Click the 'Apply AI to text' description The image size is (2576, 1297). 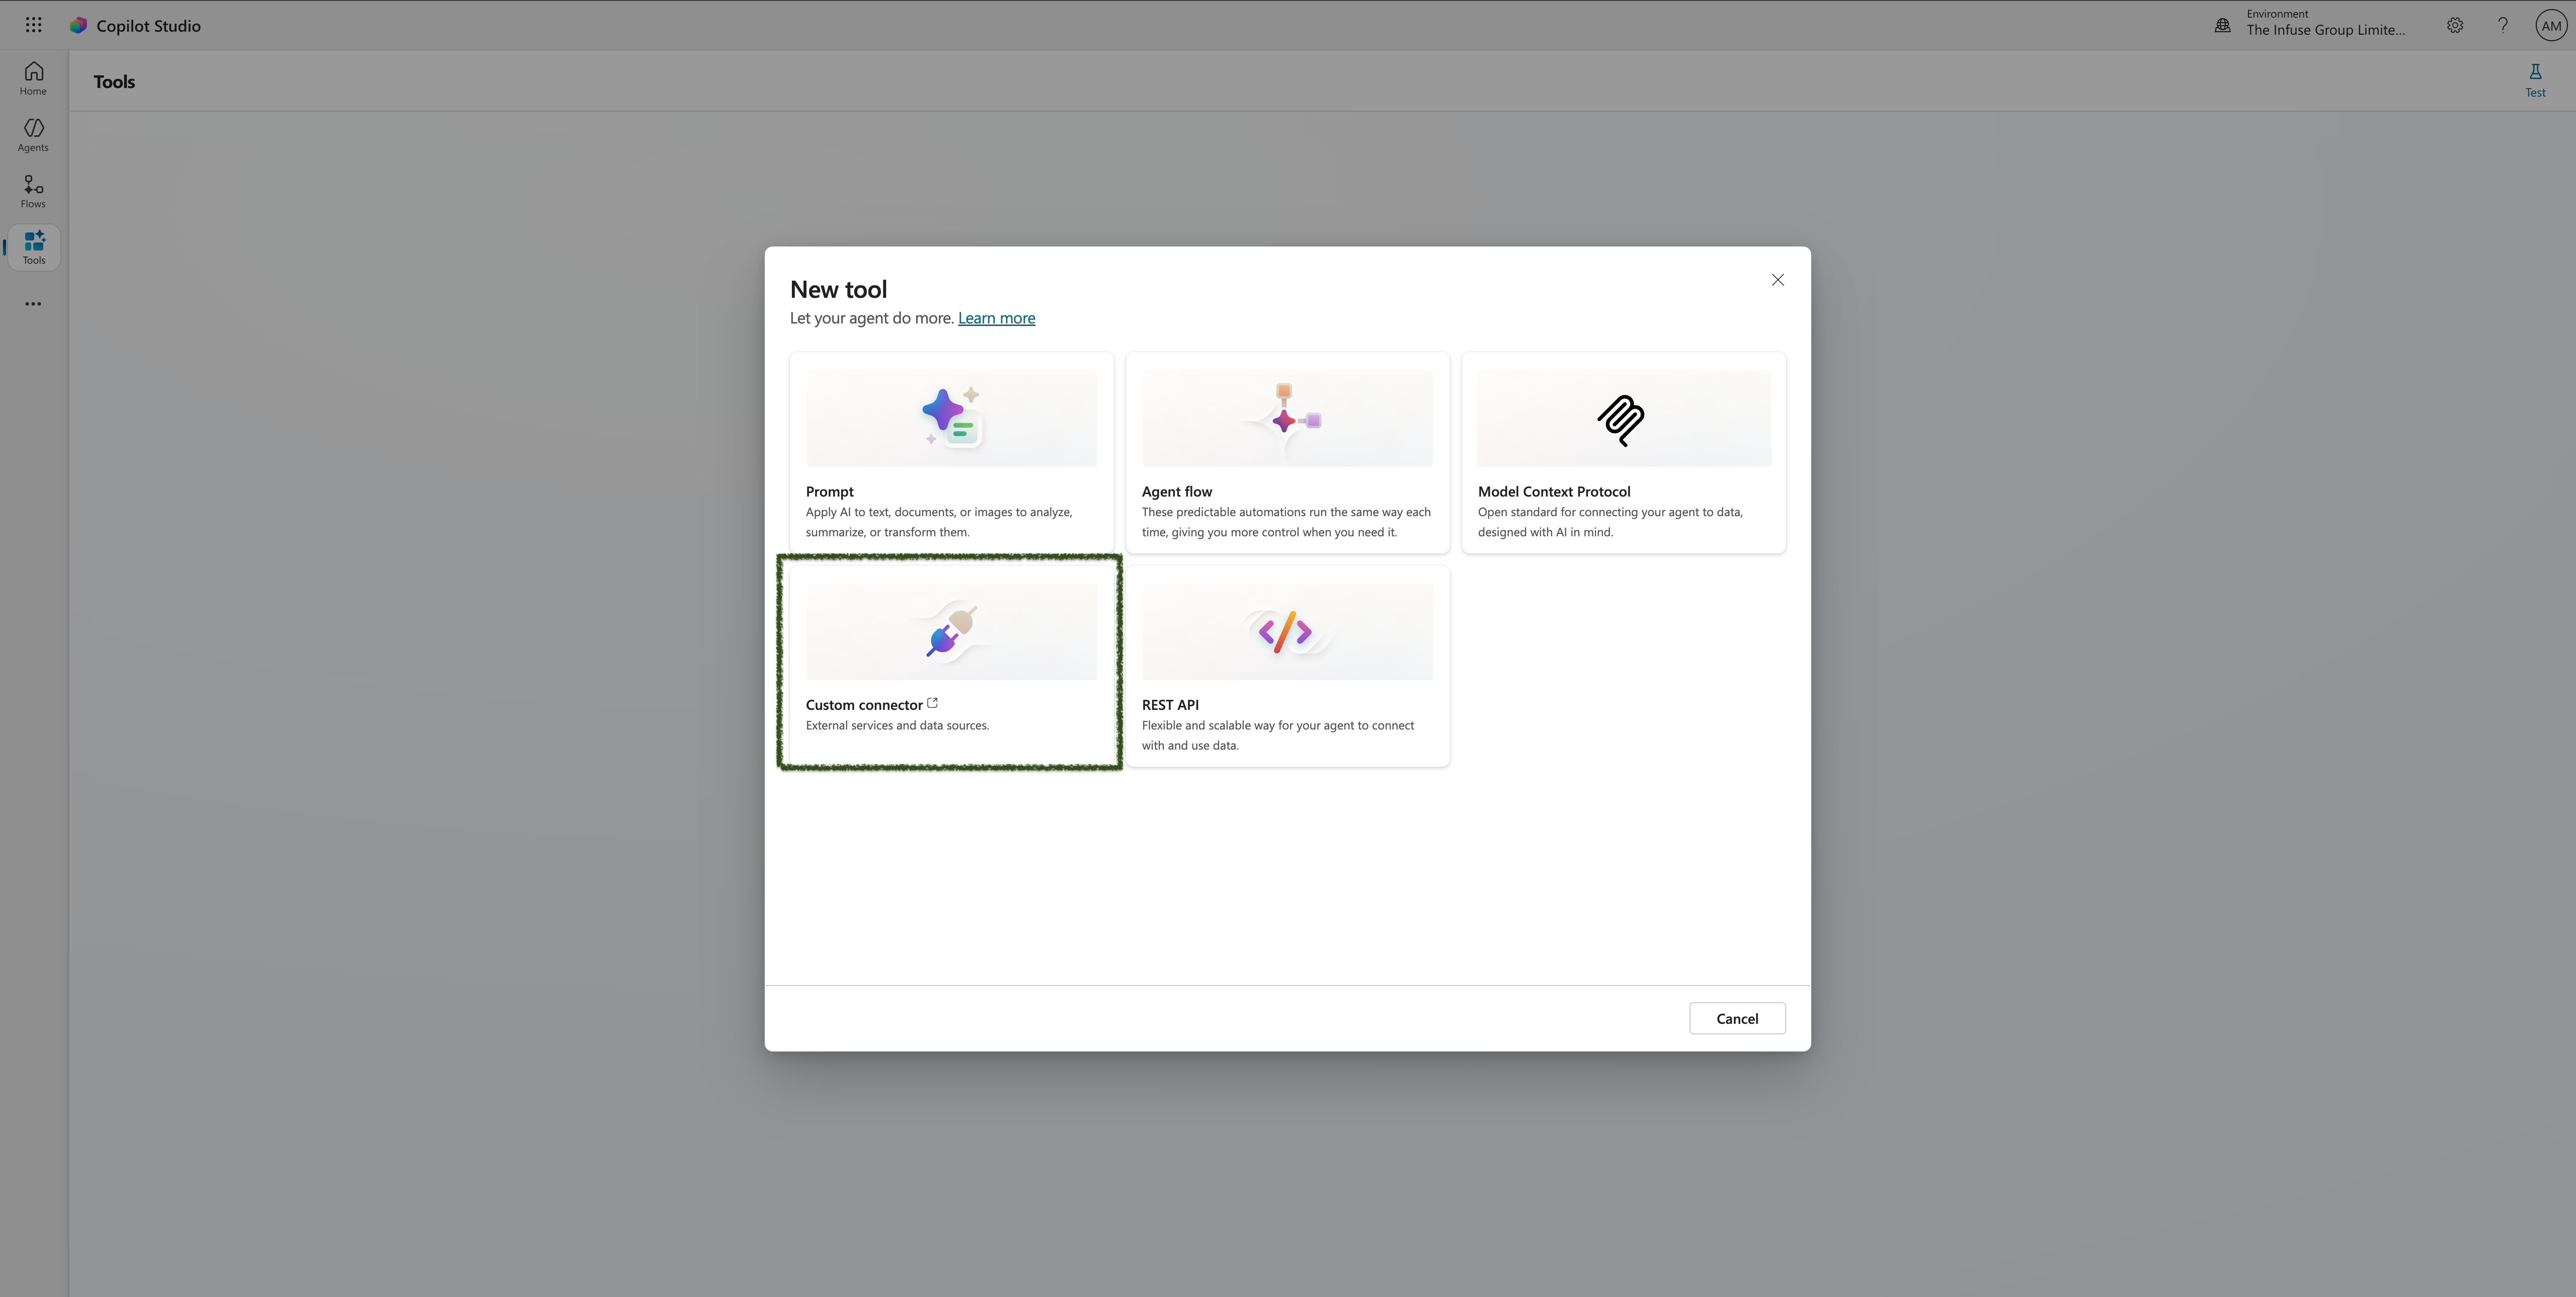(x=939, y=522)
